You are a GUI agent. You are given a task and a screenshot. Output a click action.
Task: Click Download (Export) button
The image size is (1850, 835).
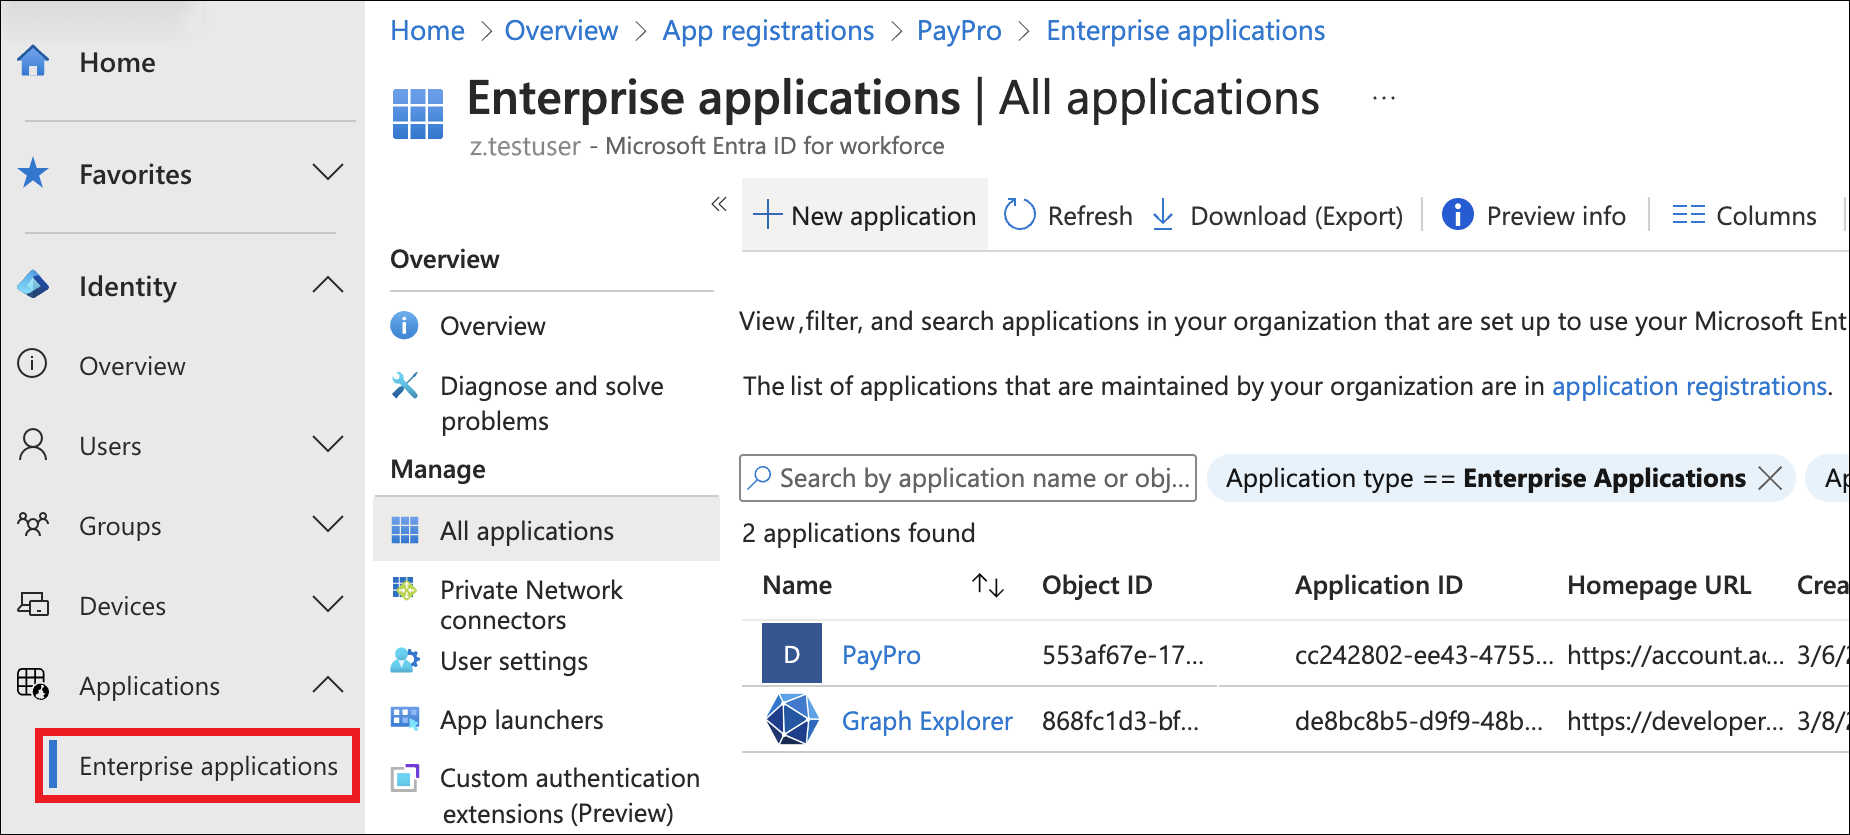1278,216
